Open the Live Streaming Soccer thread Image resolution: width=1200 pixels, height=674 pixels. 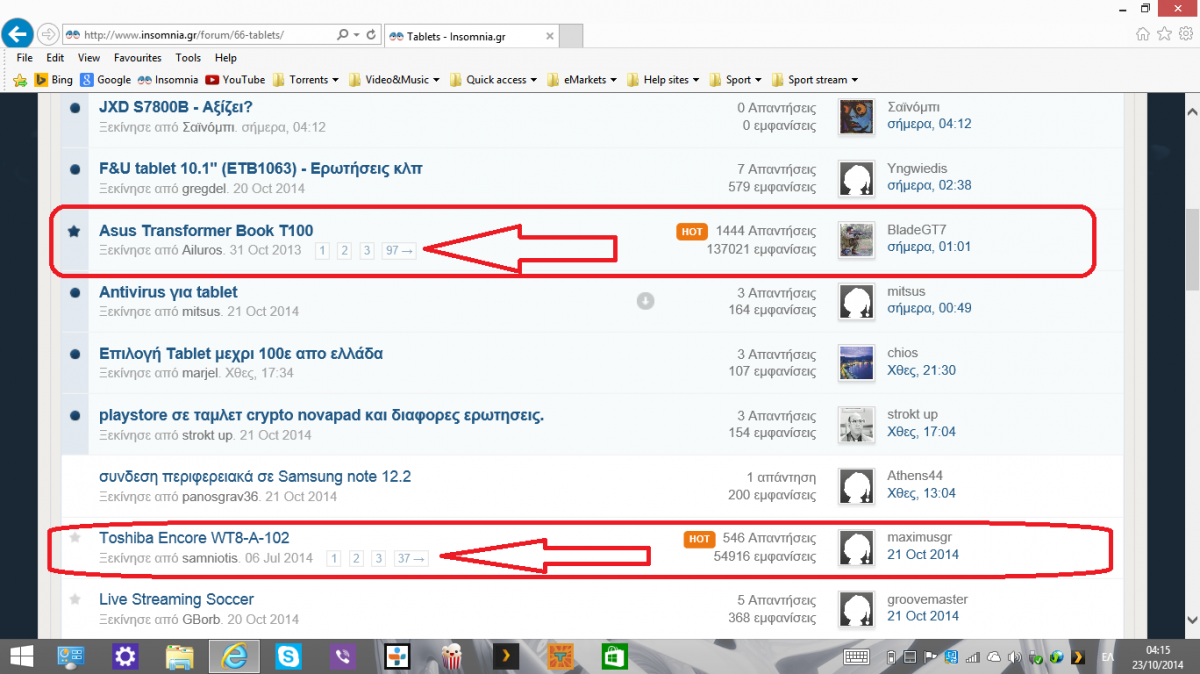[x=176, y=599]
